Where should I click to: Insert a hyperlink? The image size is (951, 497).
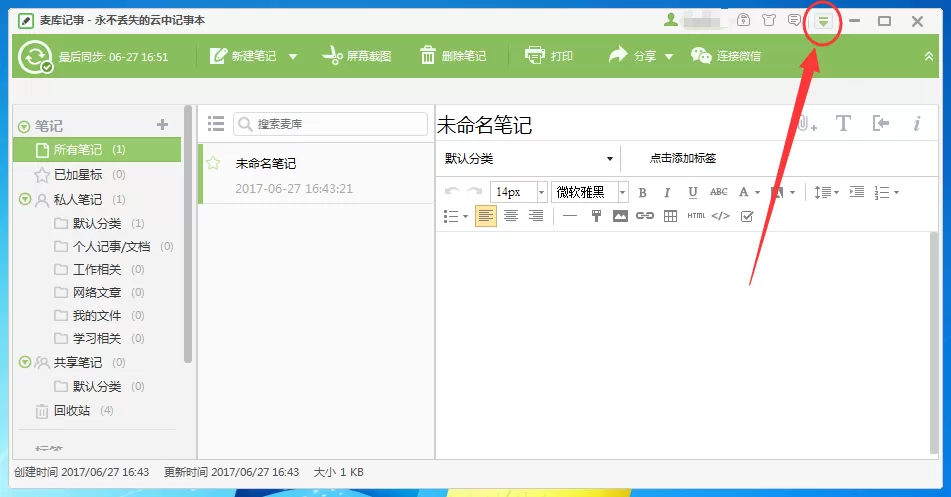coord(645,216)
